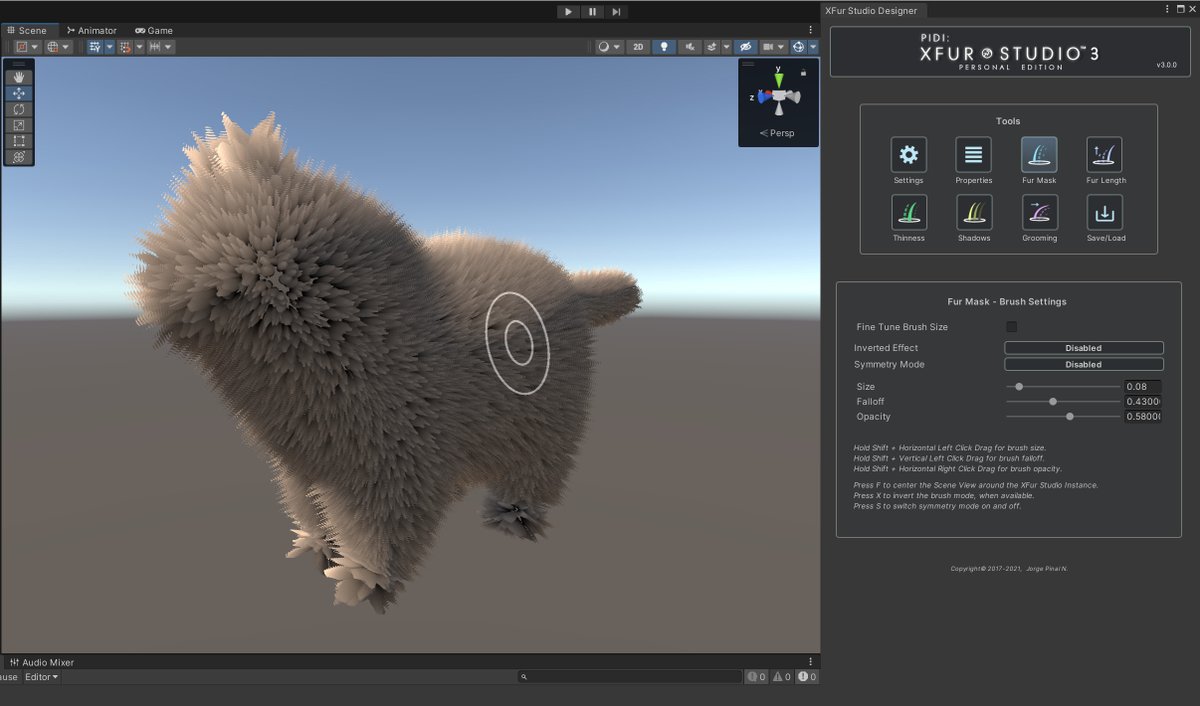Toggle scene effects icon
This screenshot has height=706, width=1200.
[x=713, y=47]
